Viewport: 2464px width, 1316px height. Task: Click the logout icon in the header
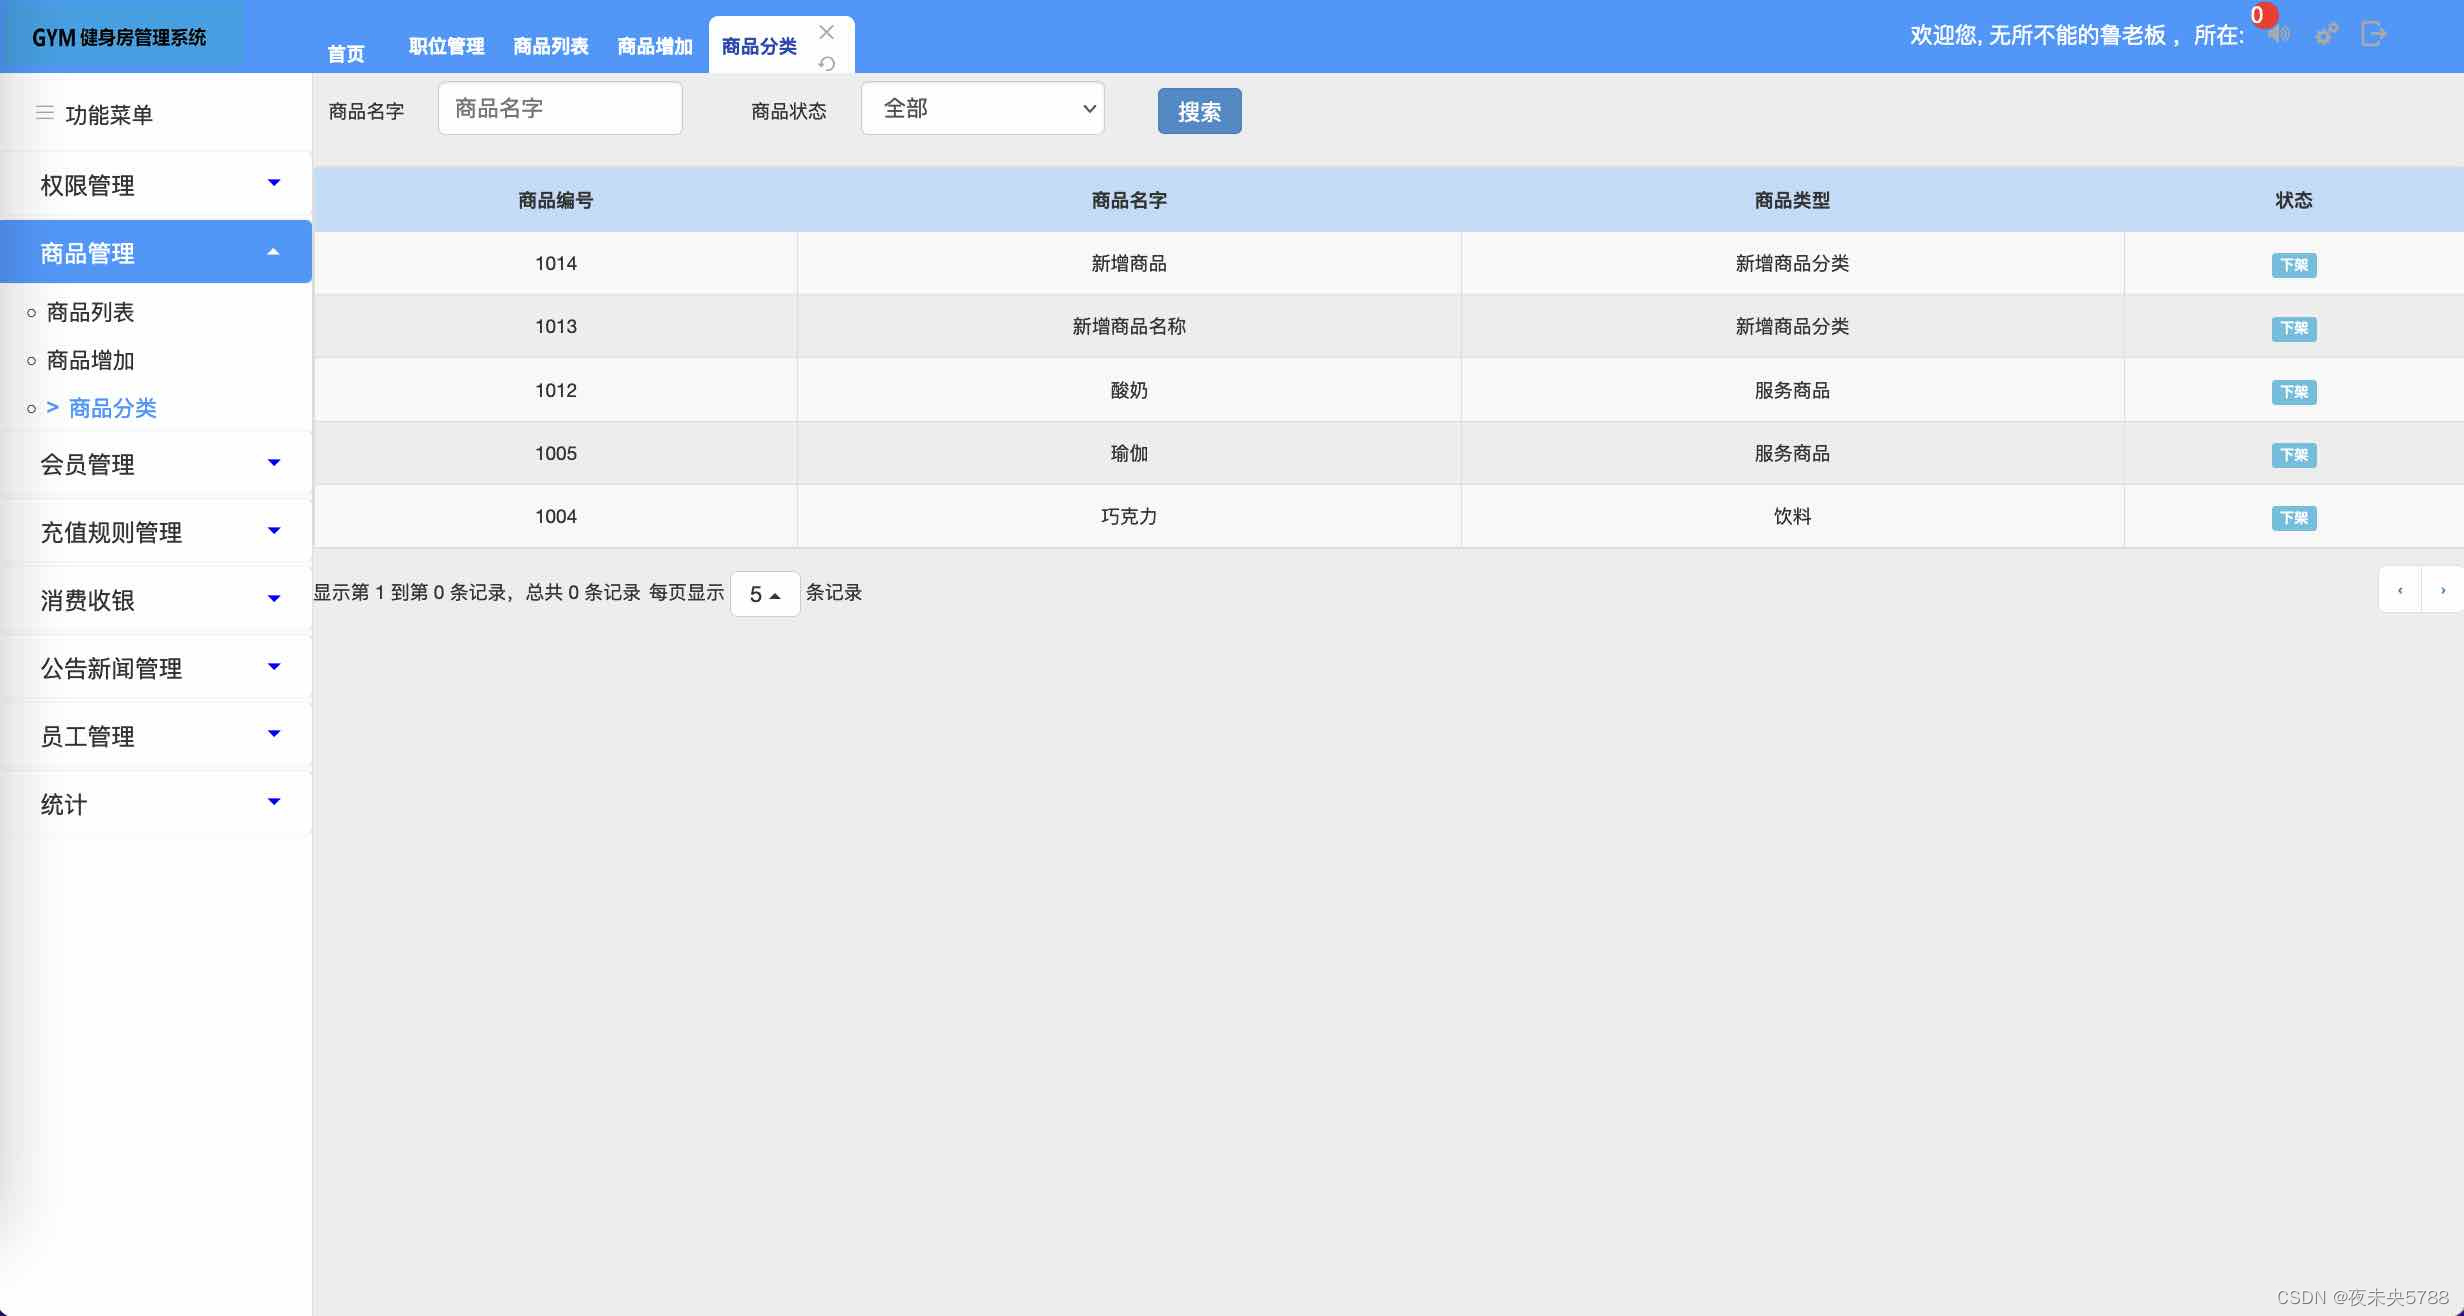click(2373, 35)
